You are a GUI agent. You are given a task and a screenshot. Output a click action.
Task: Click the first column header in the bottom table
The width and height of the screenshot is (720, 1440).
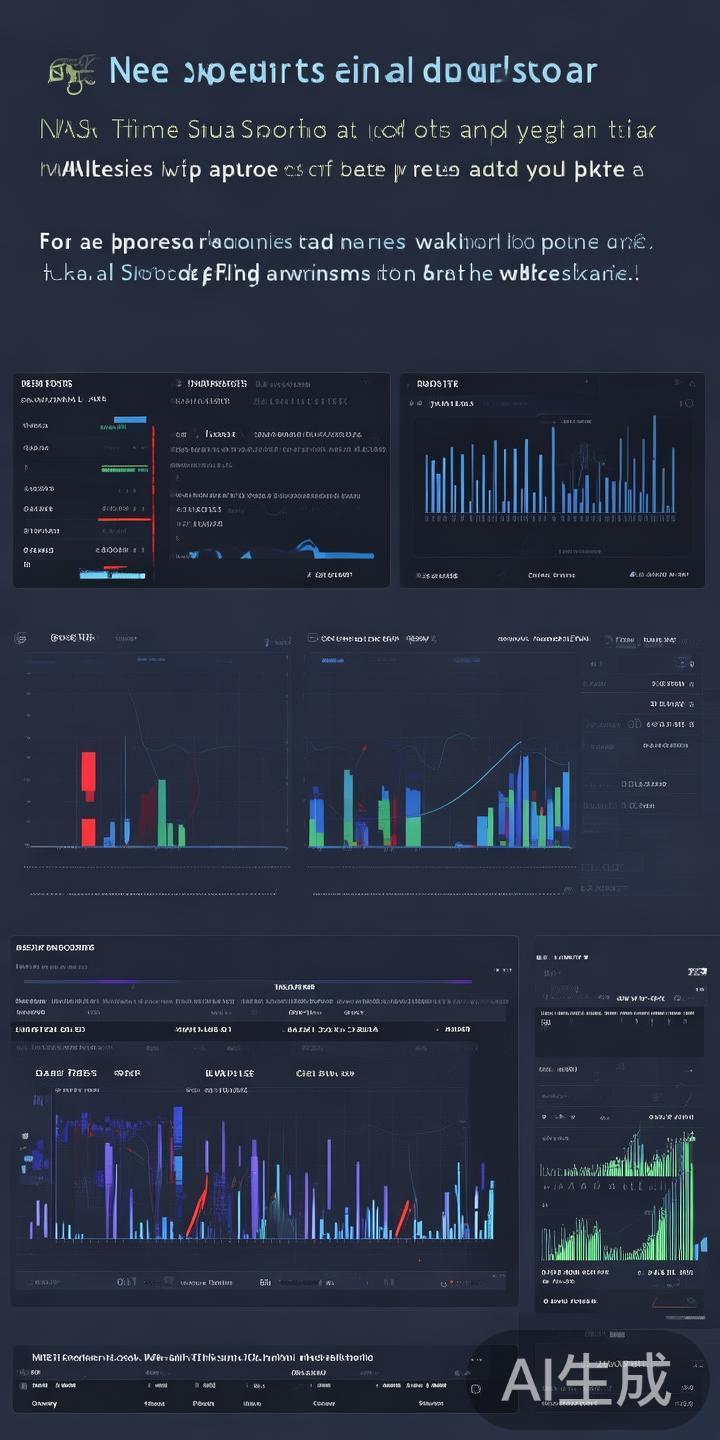44,1403
